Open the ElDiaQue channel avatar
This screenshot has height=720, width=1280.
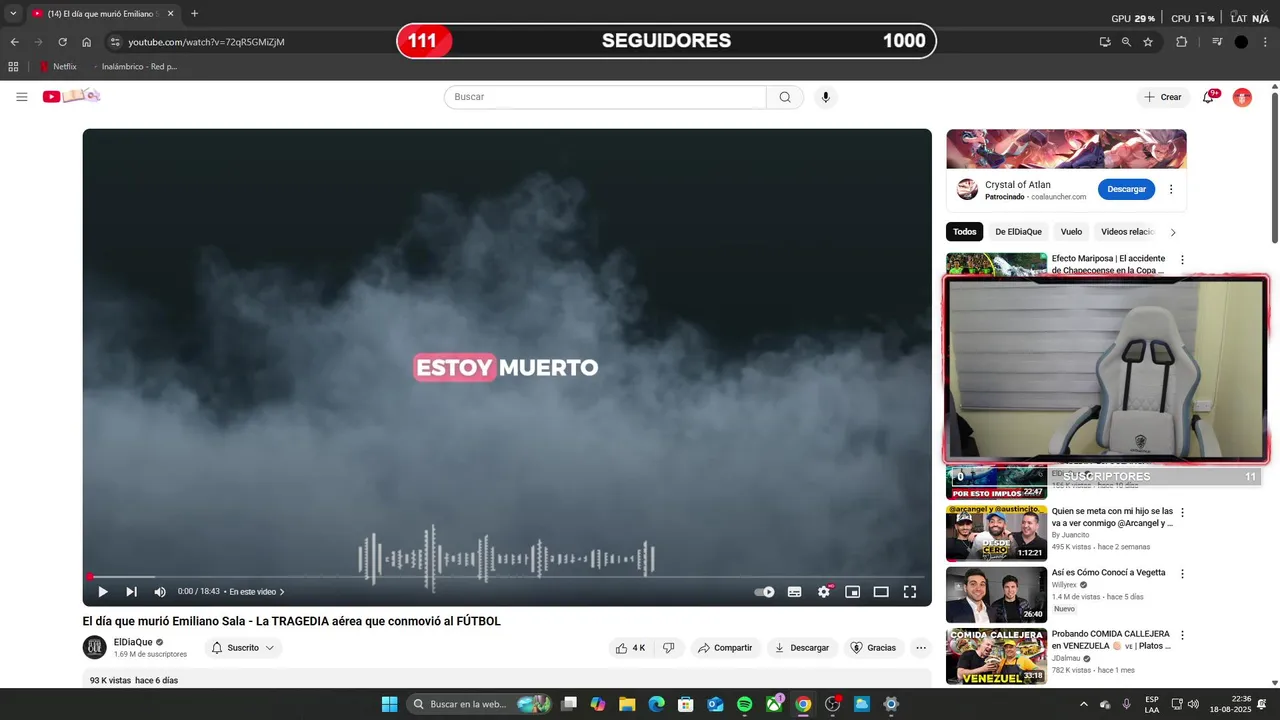94,647
